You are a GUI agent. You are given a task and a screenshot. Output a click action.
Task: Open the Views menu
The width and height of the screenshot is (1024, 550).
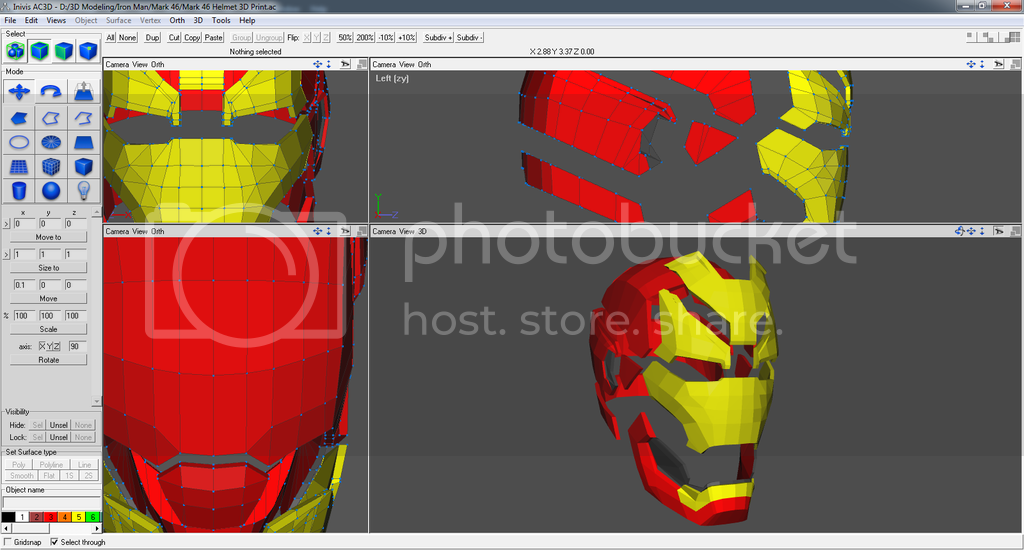pos(56,20)
